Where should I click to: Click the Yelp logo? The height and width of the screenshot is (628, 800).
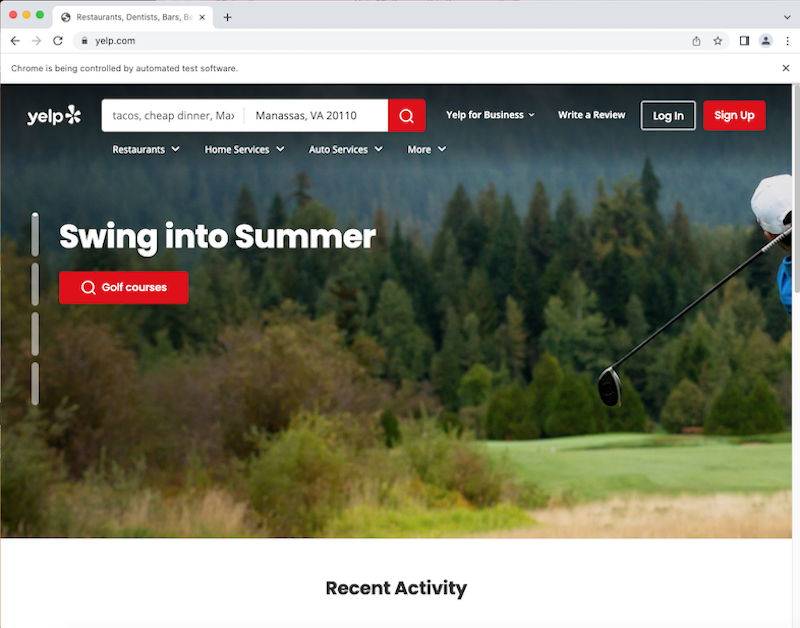(x=54, y=115)
